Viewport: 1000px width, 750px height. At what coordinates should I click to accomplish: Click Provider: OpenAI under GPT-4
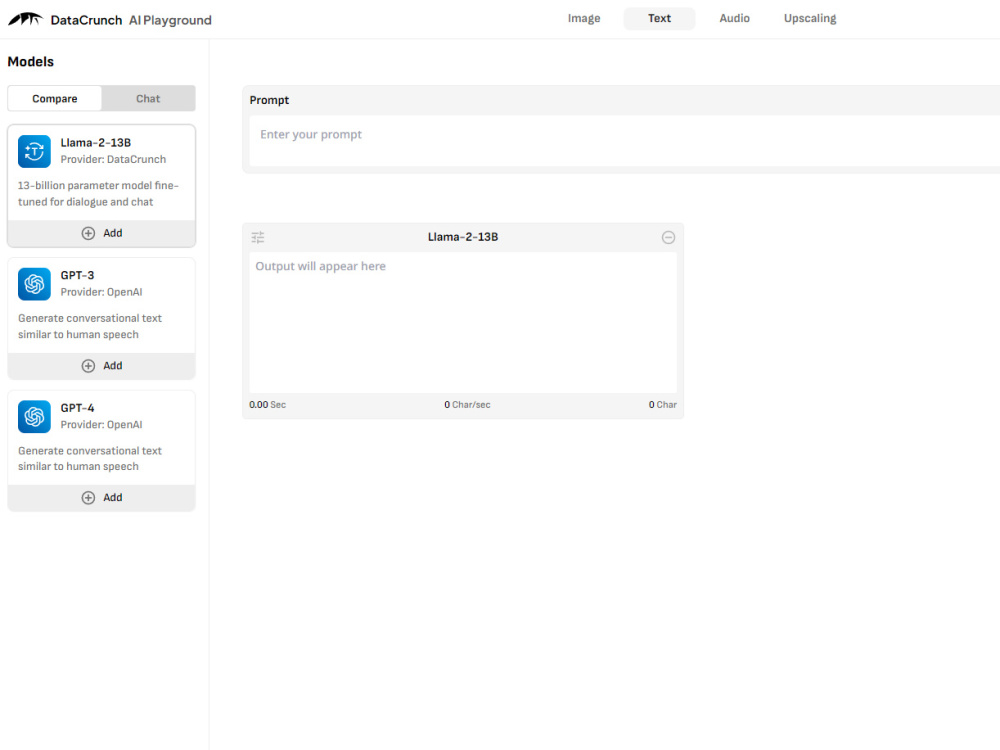[101, 425]
